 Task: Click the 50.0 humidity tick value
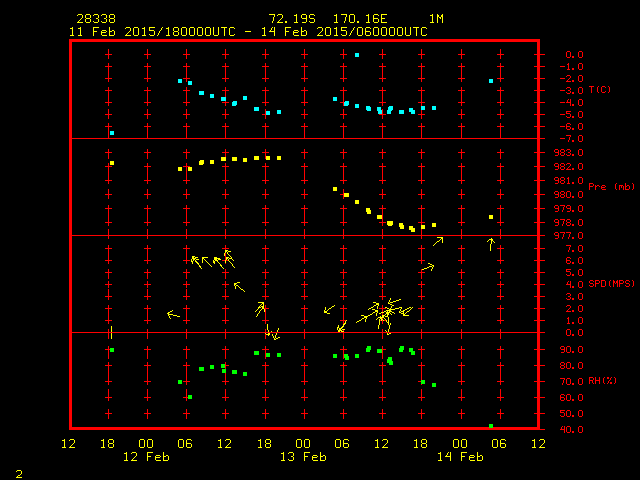click(x=571, y=413)
